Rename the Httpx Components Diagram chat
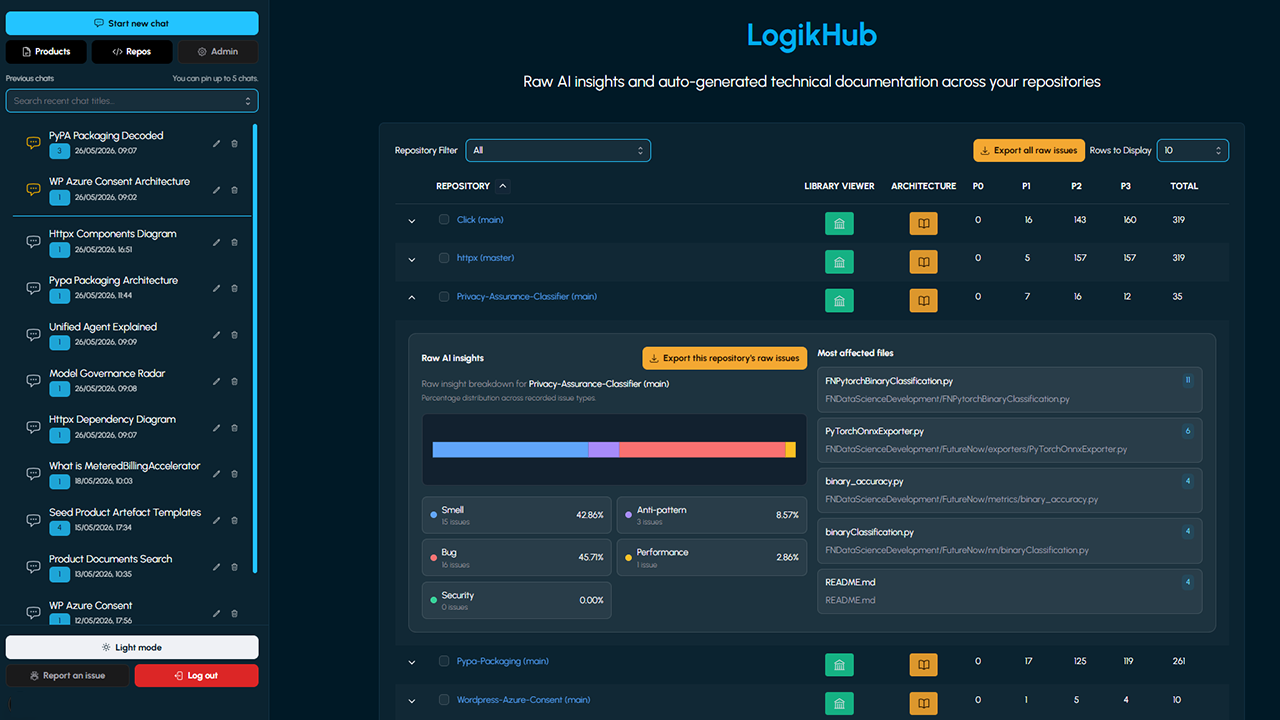Viewport: 1280px width, 720px height. click(x=217, y=242)
